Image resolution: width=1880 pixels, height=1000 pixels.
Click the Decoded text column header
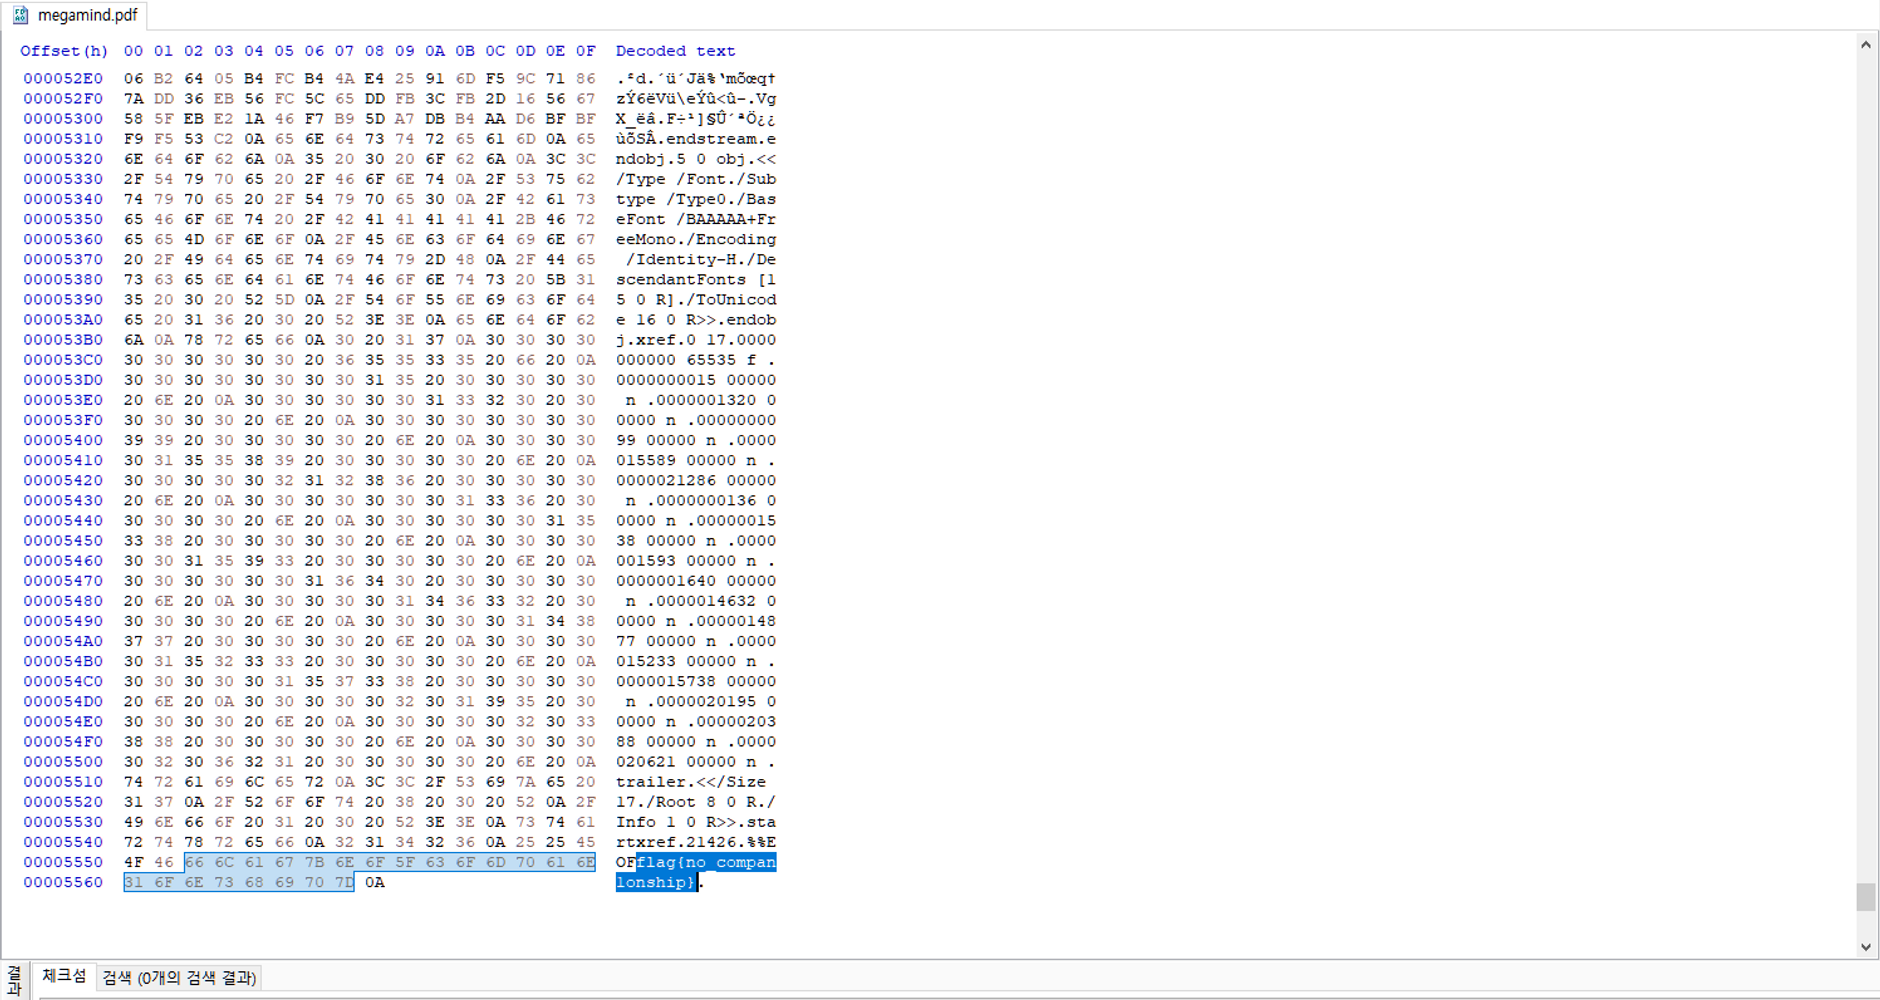coord(675,51)
